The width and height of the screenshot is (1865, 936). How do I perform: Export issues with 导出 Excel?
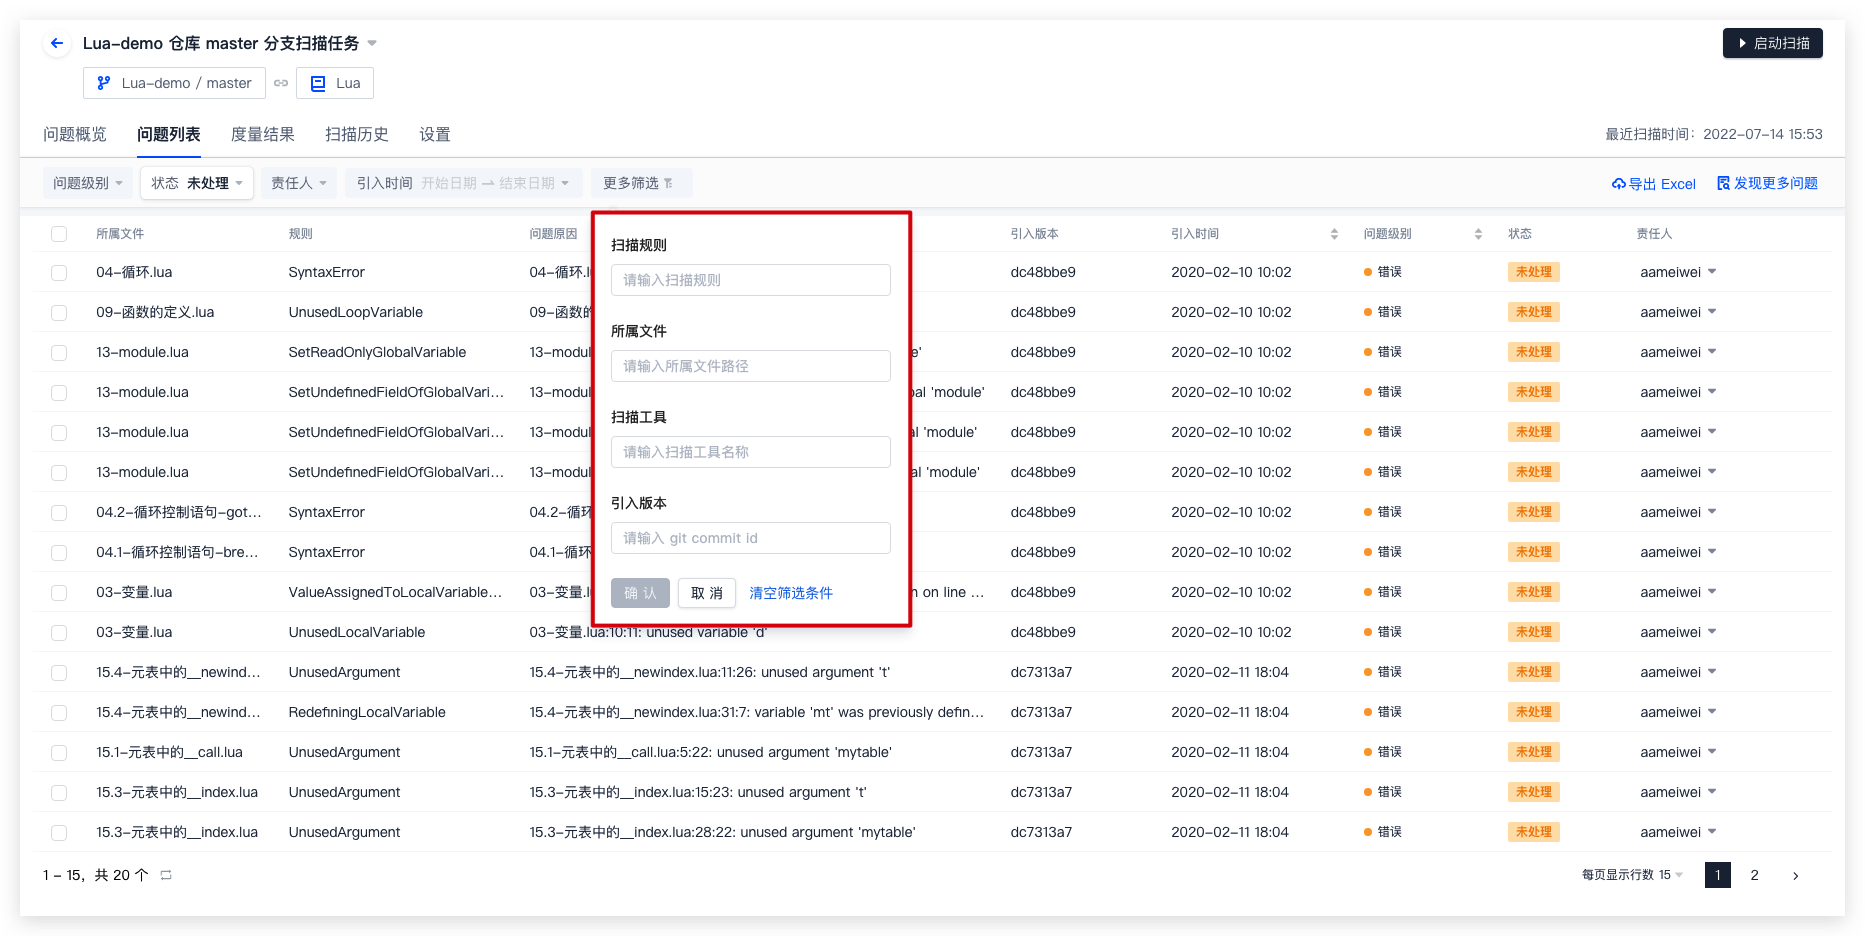coord(1654,184)
